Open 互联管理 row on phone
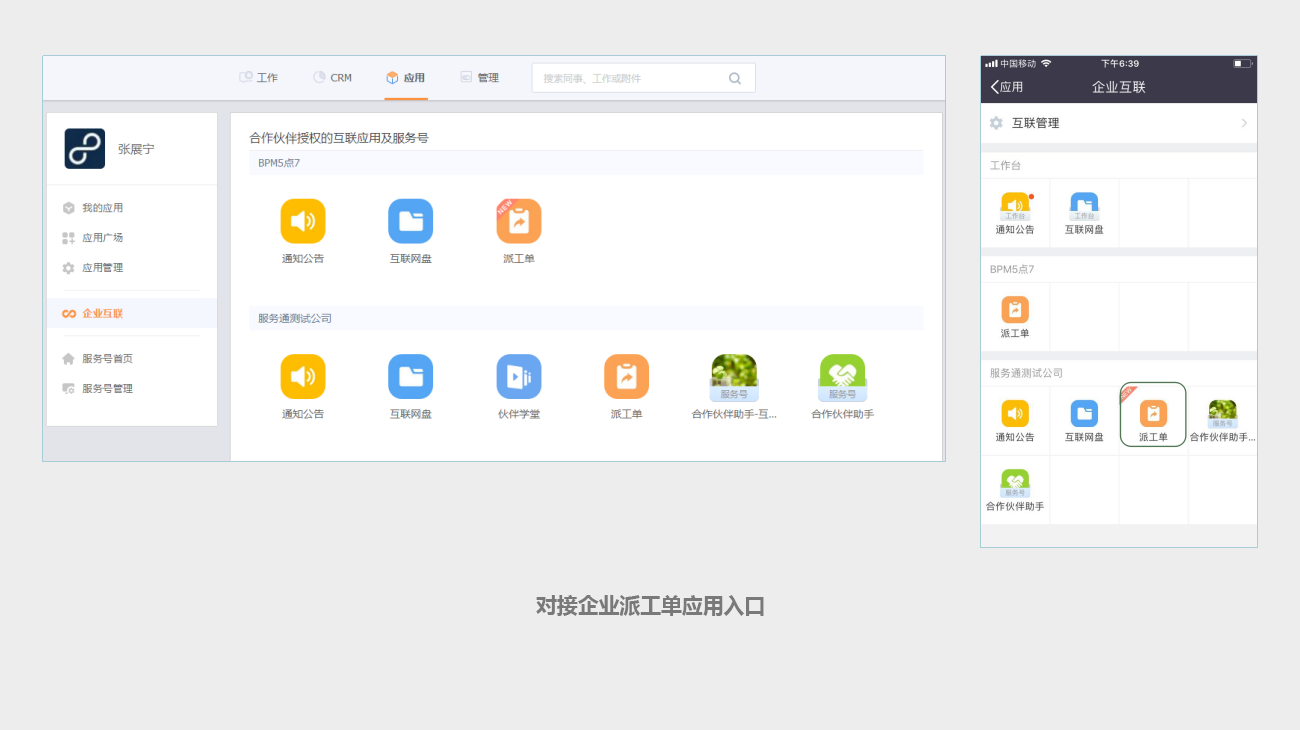This screenshot has height=730, width=1300. 1119,123
